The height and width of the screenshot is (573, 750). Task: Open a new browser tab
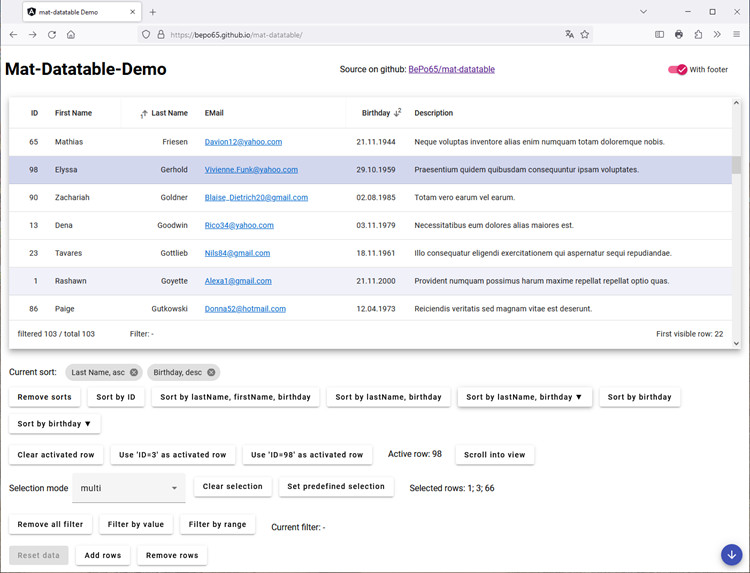point(153,12)
